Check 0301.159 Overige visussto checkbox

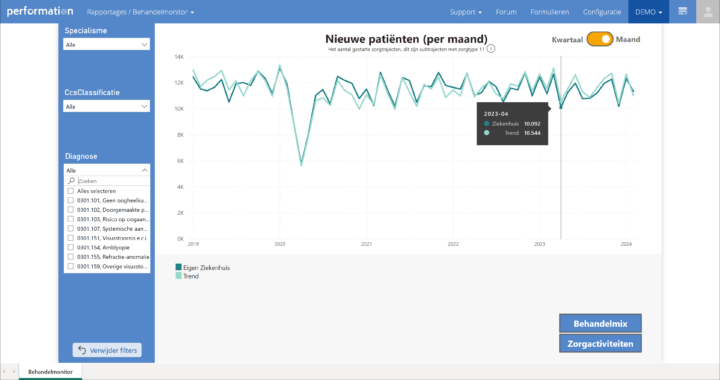(71, 266)
